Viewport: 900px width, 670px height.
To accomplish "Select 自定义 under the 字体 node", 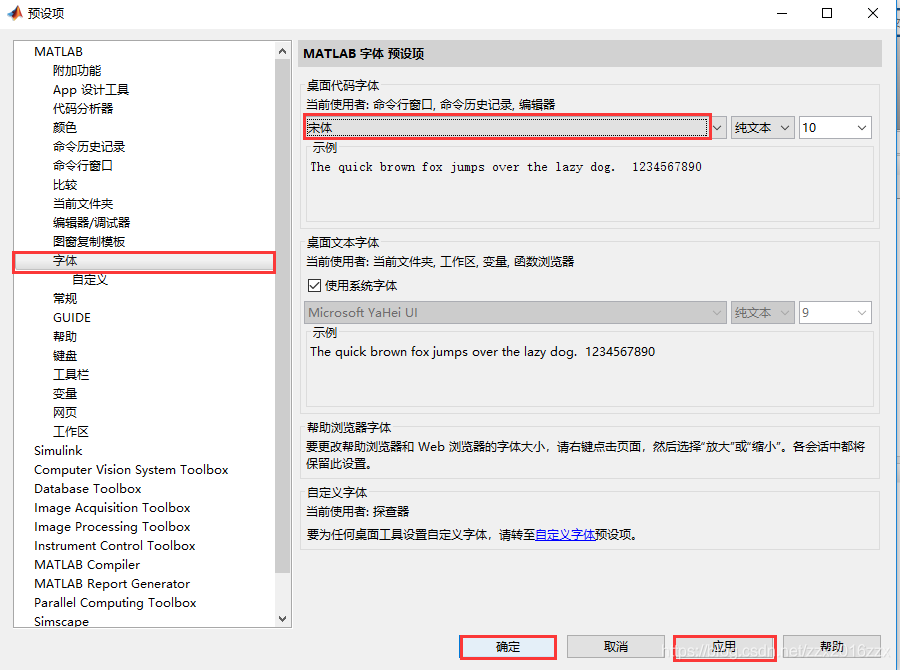I will point(90,280).
